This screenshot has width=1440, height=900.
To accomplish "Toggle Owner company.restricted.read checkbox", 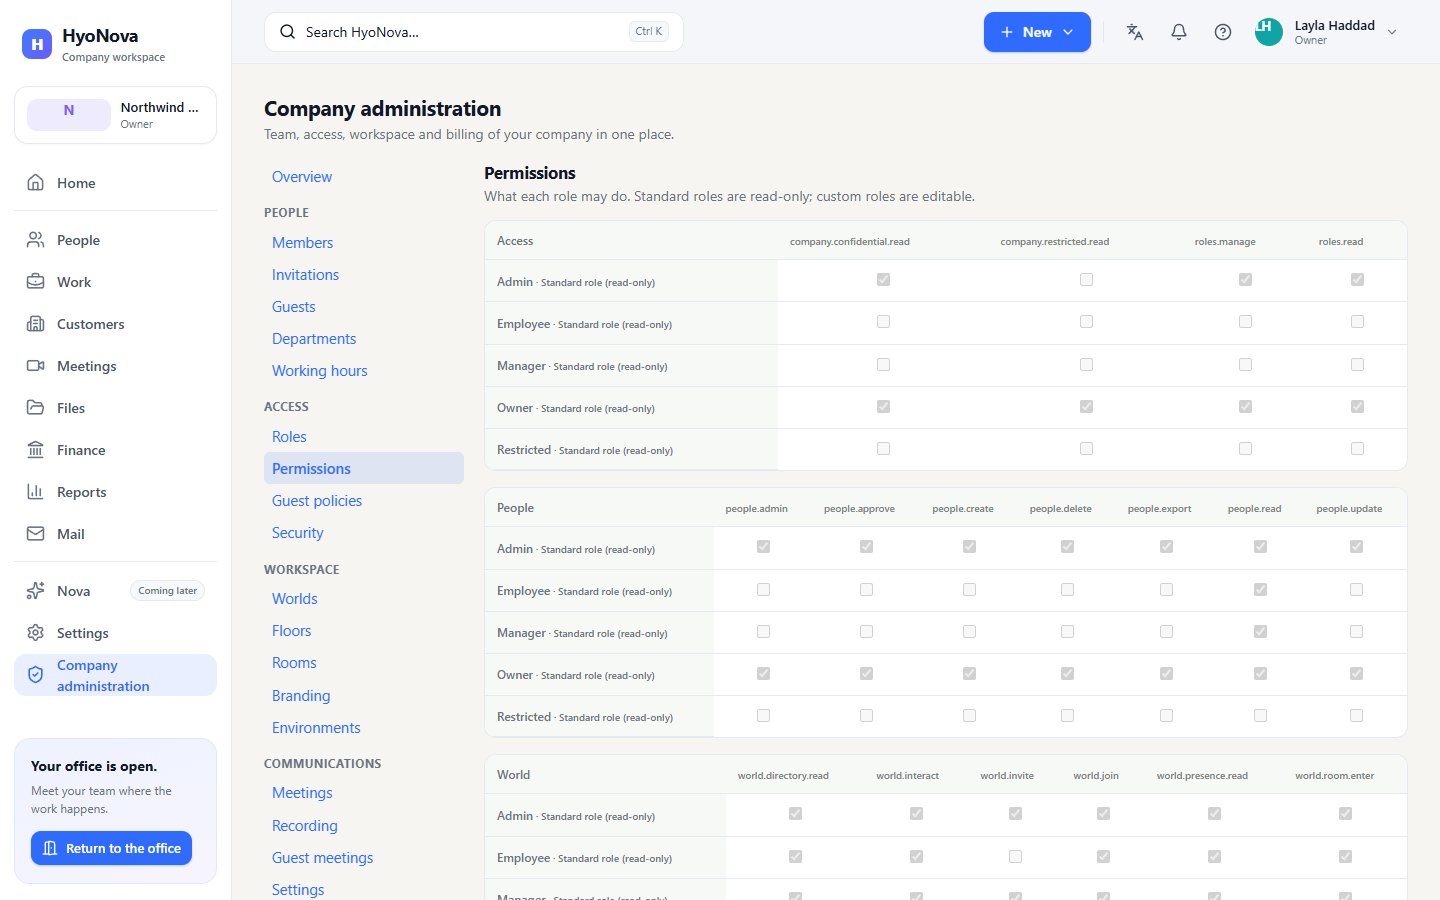I will [1086, 407].
